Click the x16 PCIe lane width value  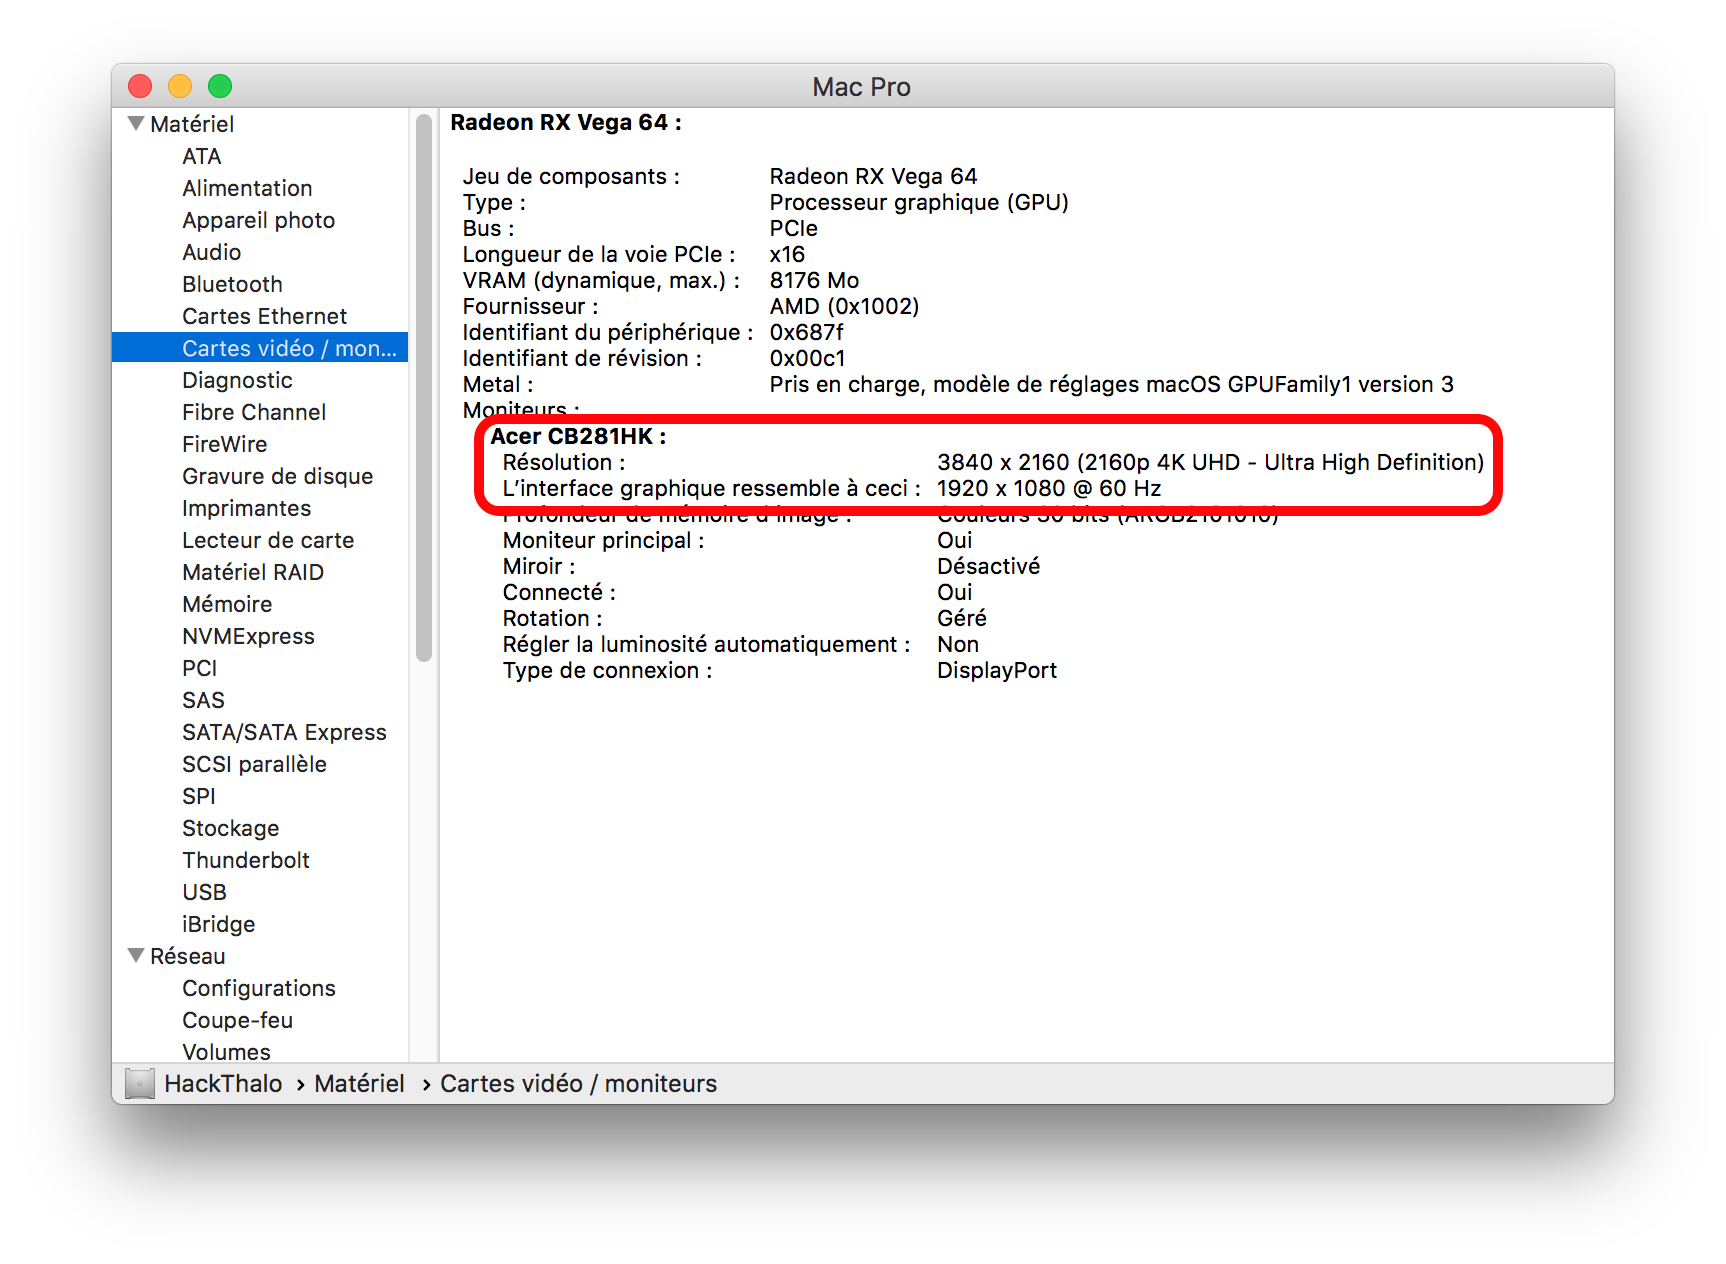pyautogui.click(x=787, y=254)
